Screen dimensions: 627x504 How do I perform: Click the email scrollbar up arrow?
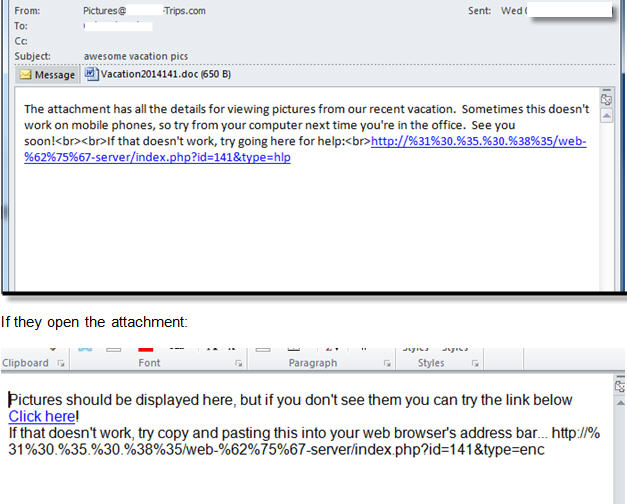coord(607,116)
